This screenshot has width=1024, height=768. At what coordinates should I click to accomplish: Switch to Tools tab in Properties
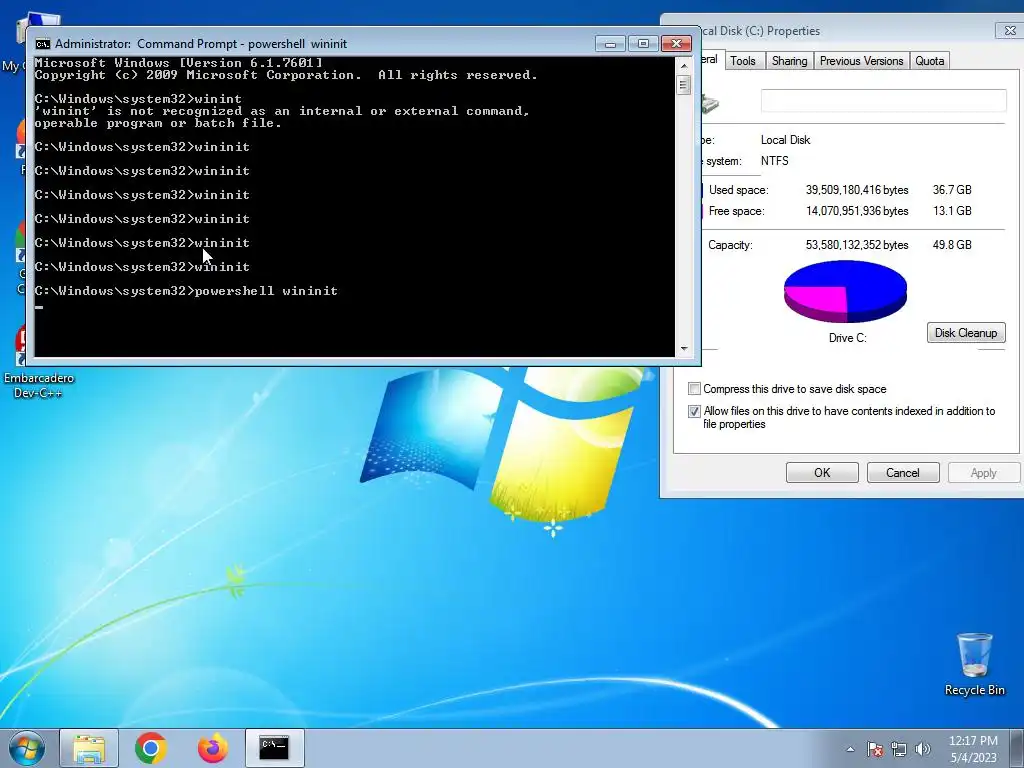(x=743, y=61)
